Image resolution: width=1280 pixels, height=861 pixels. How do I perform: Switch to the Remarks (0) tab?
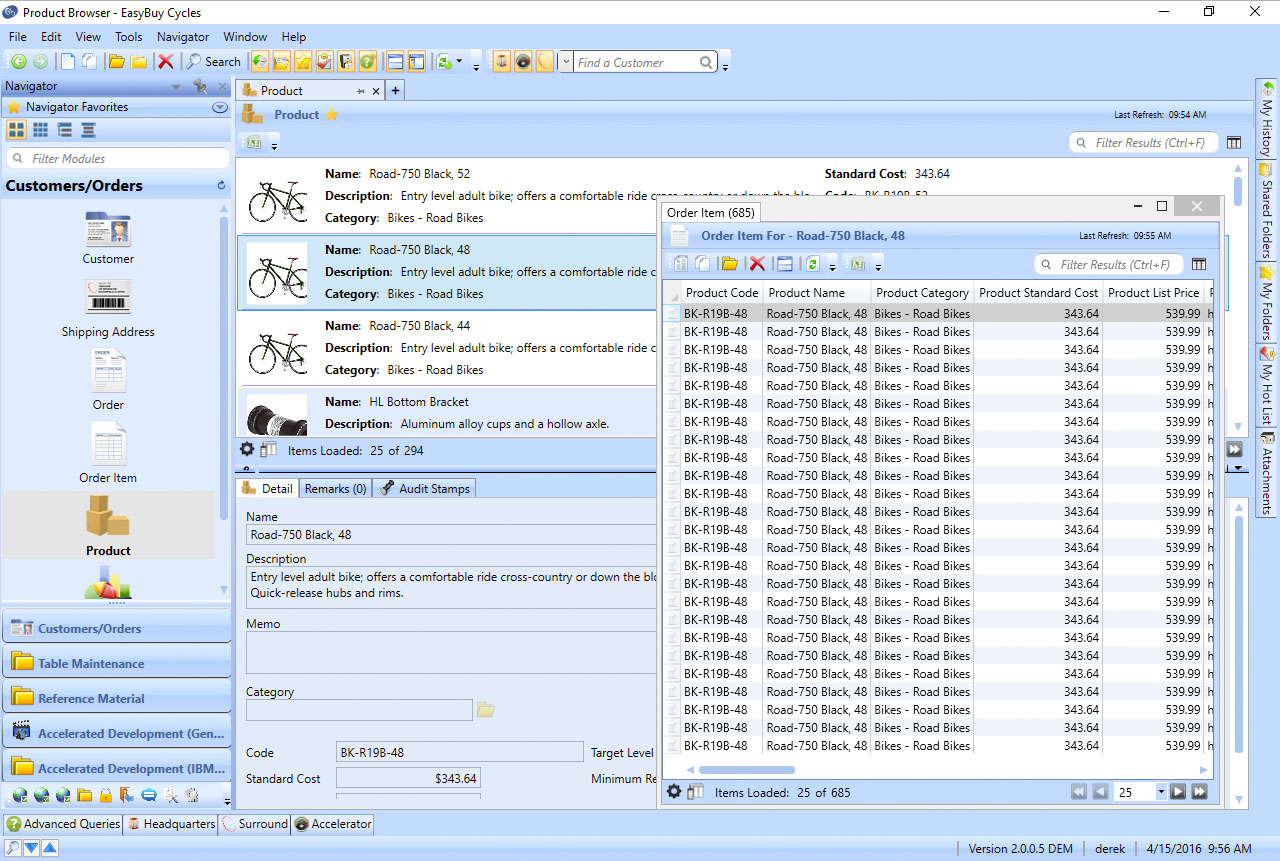(x=335, y=489)
